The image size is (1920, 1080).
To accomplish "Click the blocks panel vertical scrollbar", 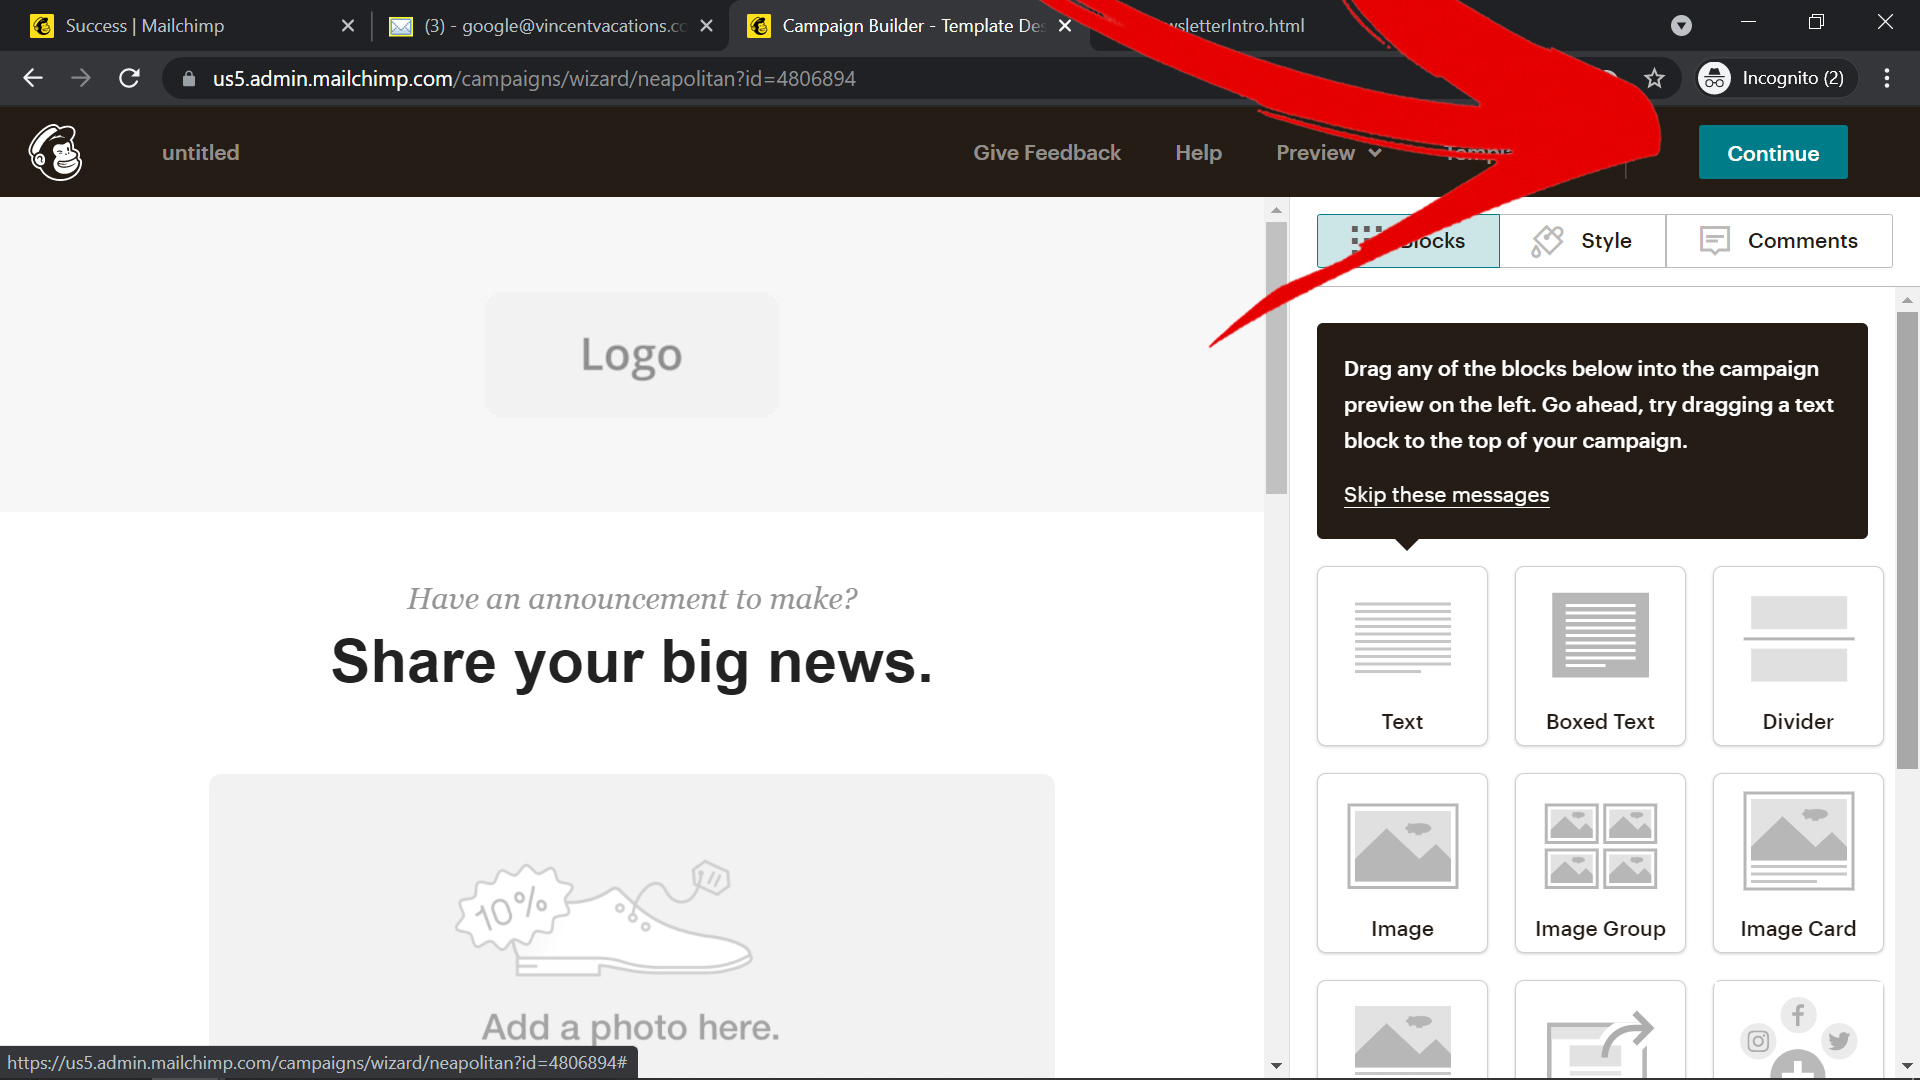I will (1907, 540).
